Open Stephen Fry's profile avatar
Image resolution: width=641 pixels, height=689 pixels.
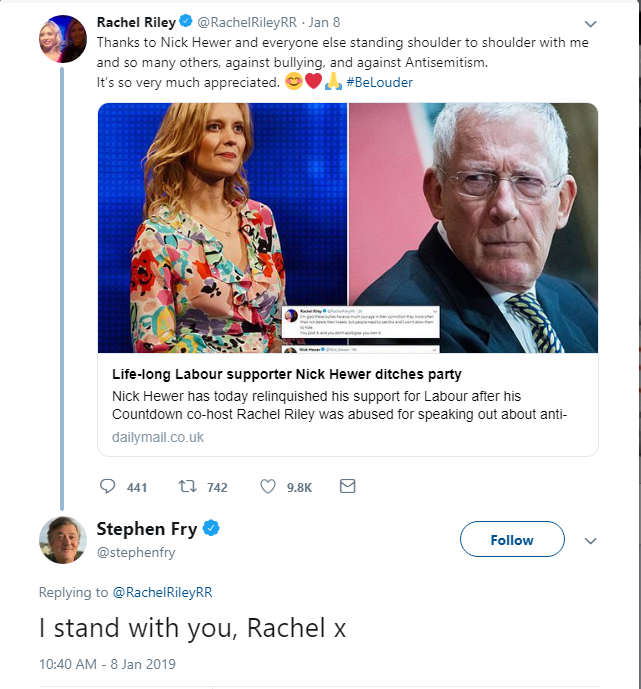pos(62,540)
